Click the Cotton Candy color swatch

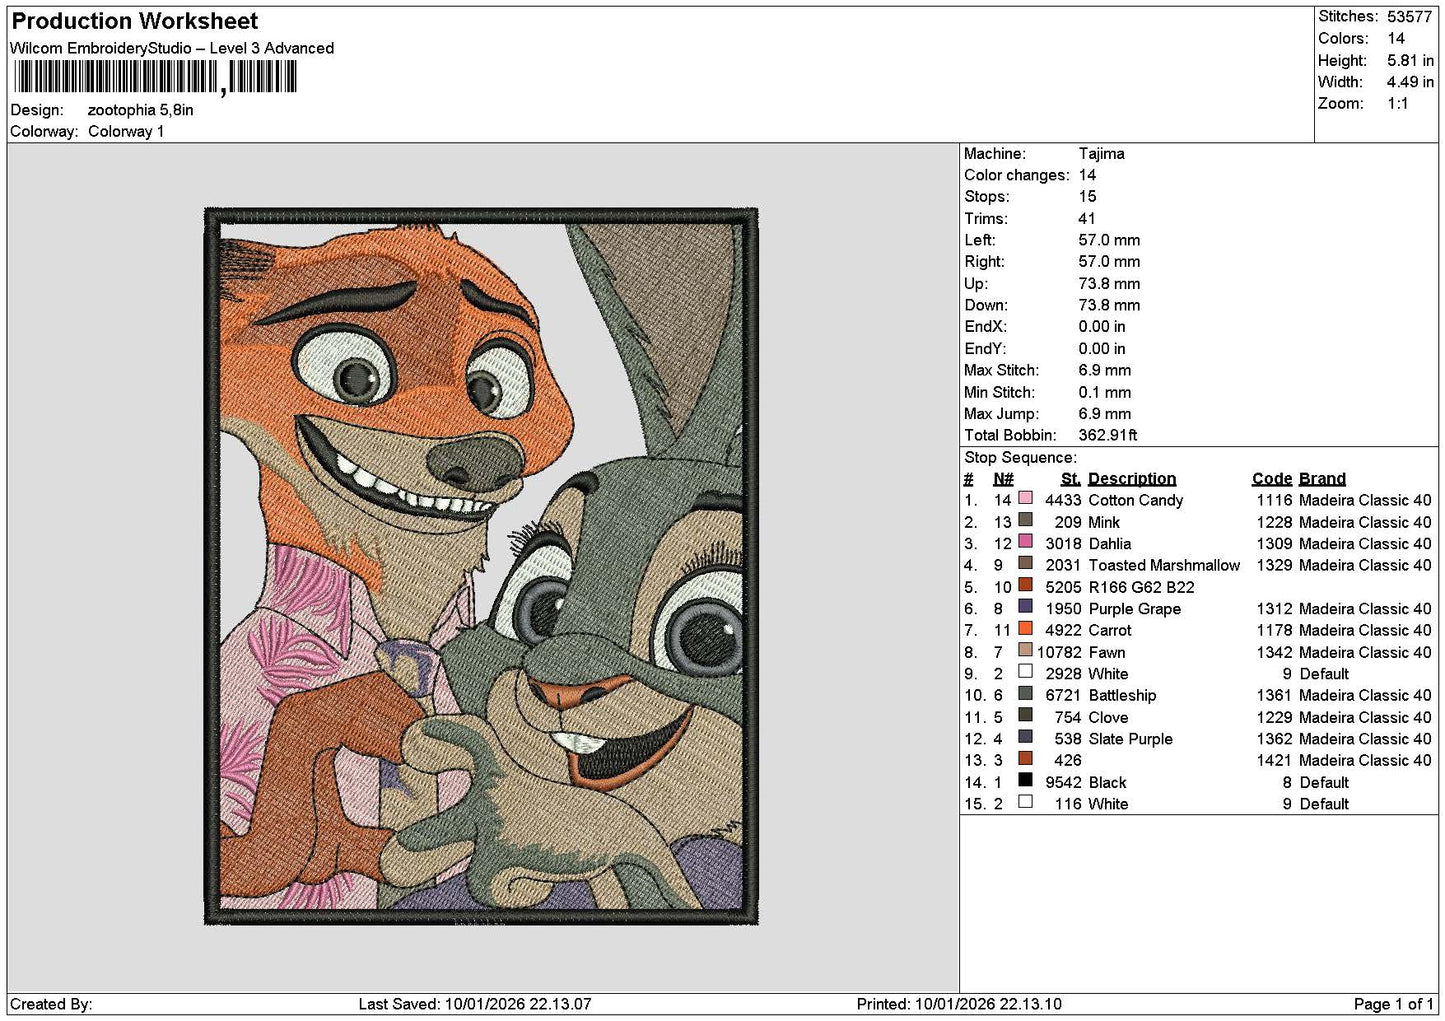[x=1025, y=498]
